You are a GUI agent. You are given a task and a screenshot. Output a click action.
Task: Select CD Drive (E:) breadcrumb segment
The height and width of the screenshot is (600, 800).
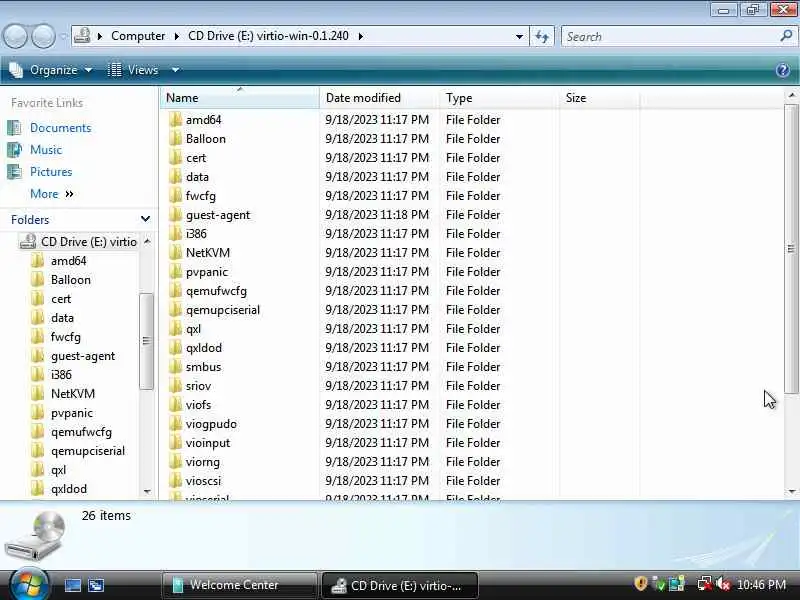(x=268, y=36)
